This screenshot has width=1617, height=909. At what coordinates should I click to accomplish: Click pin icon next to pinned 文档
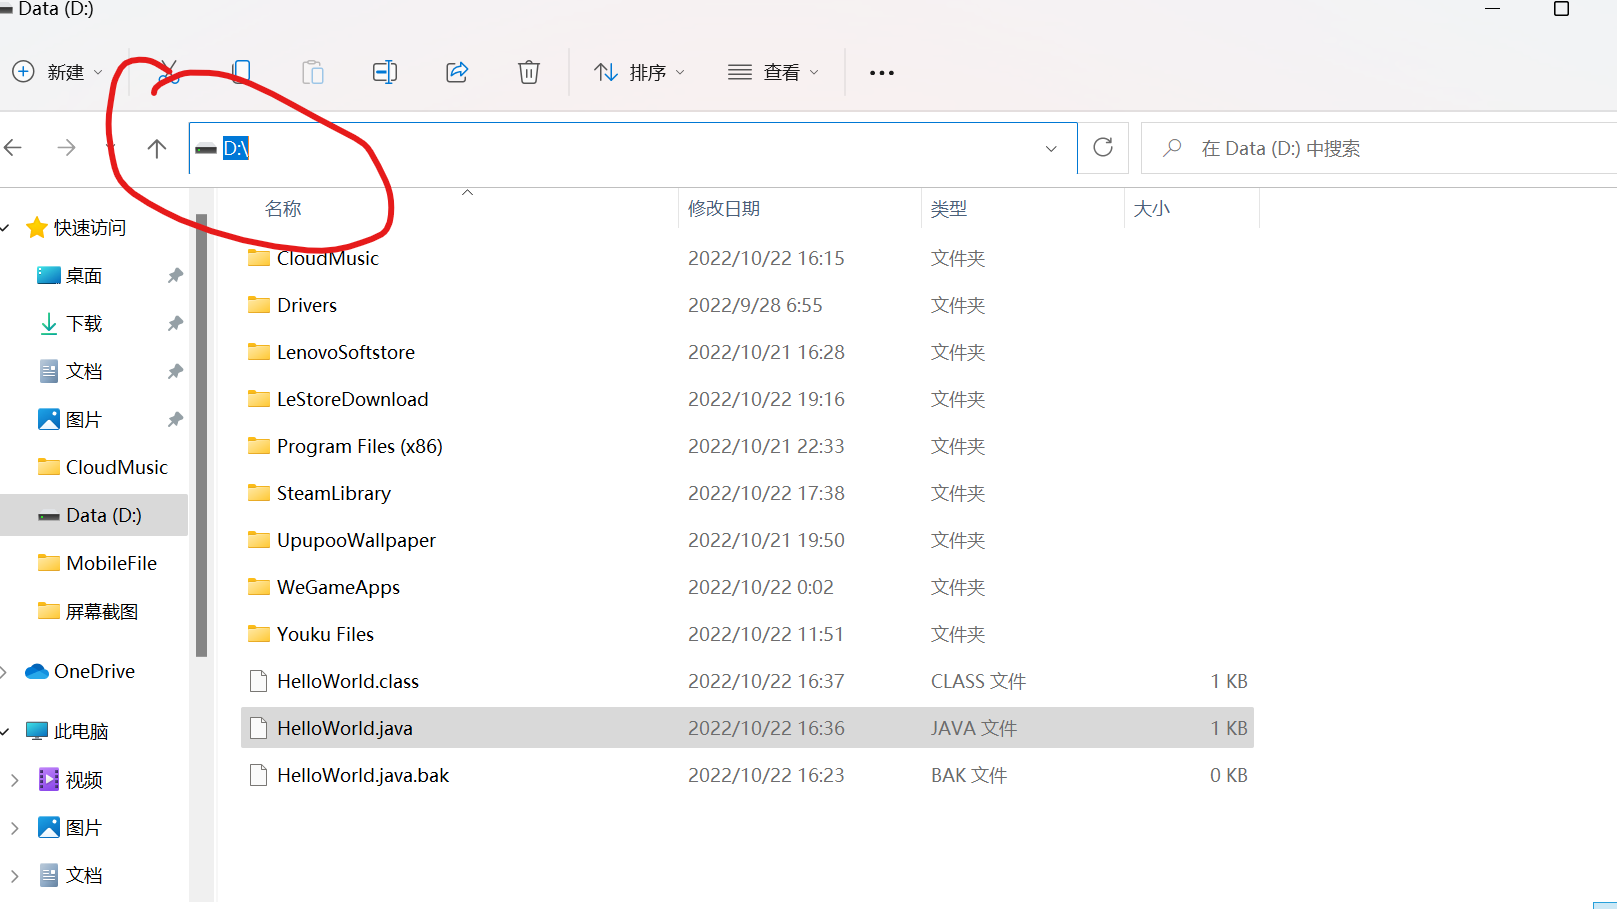click(175, 371)
